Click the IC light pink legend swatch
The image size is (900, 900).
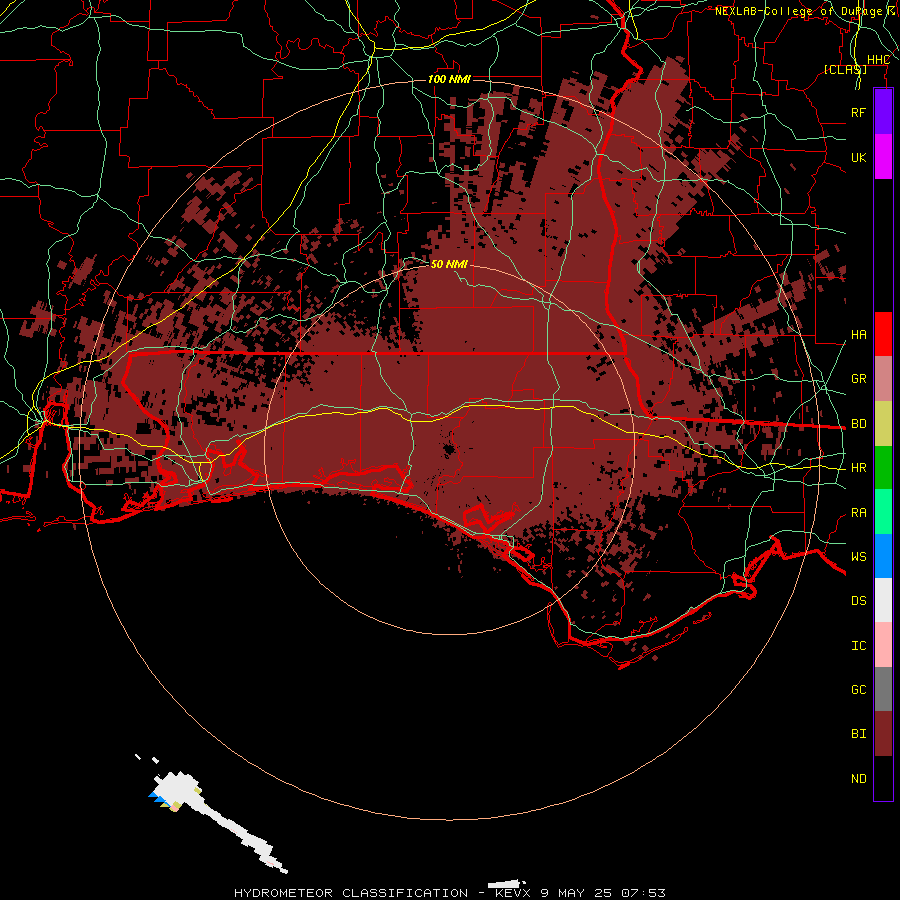click(883, 645)
